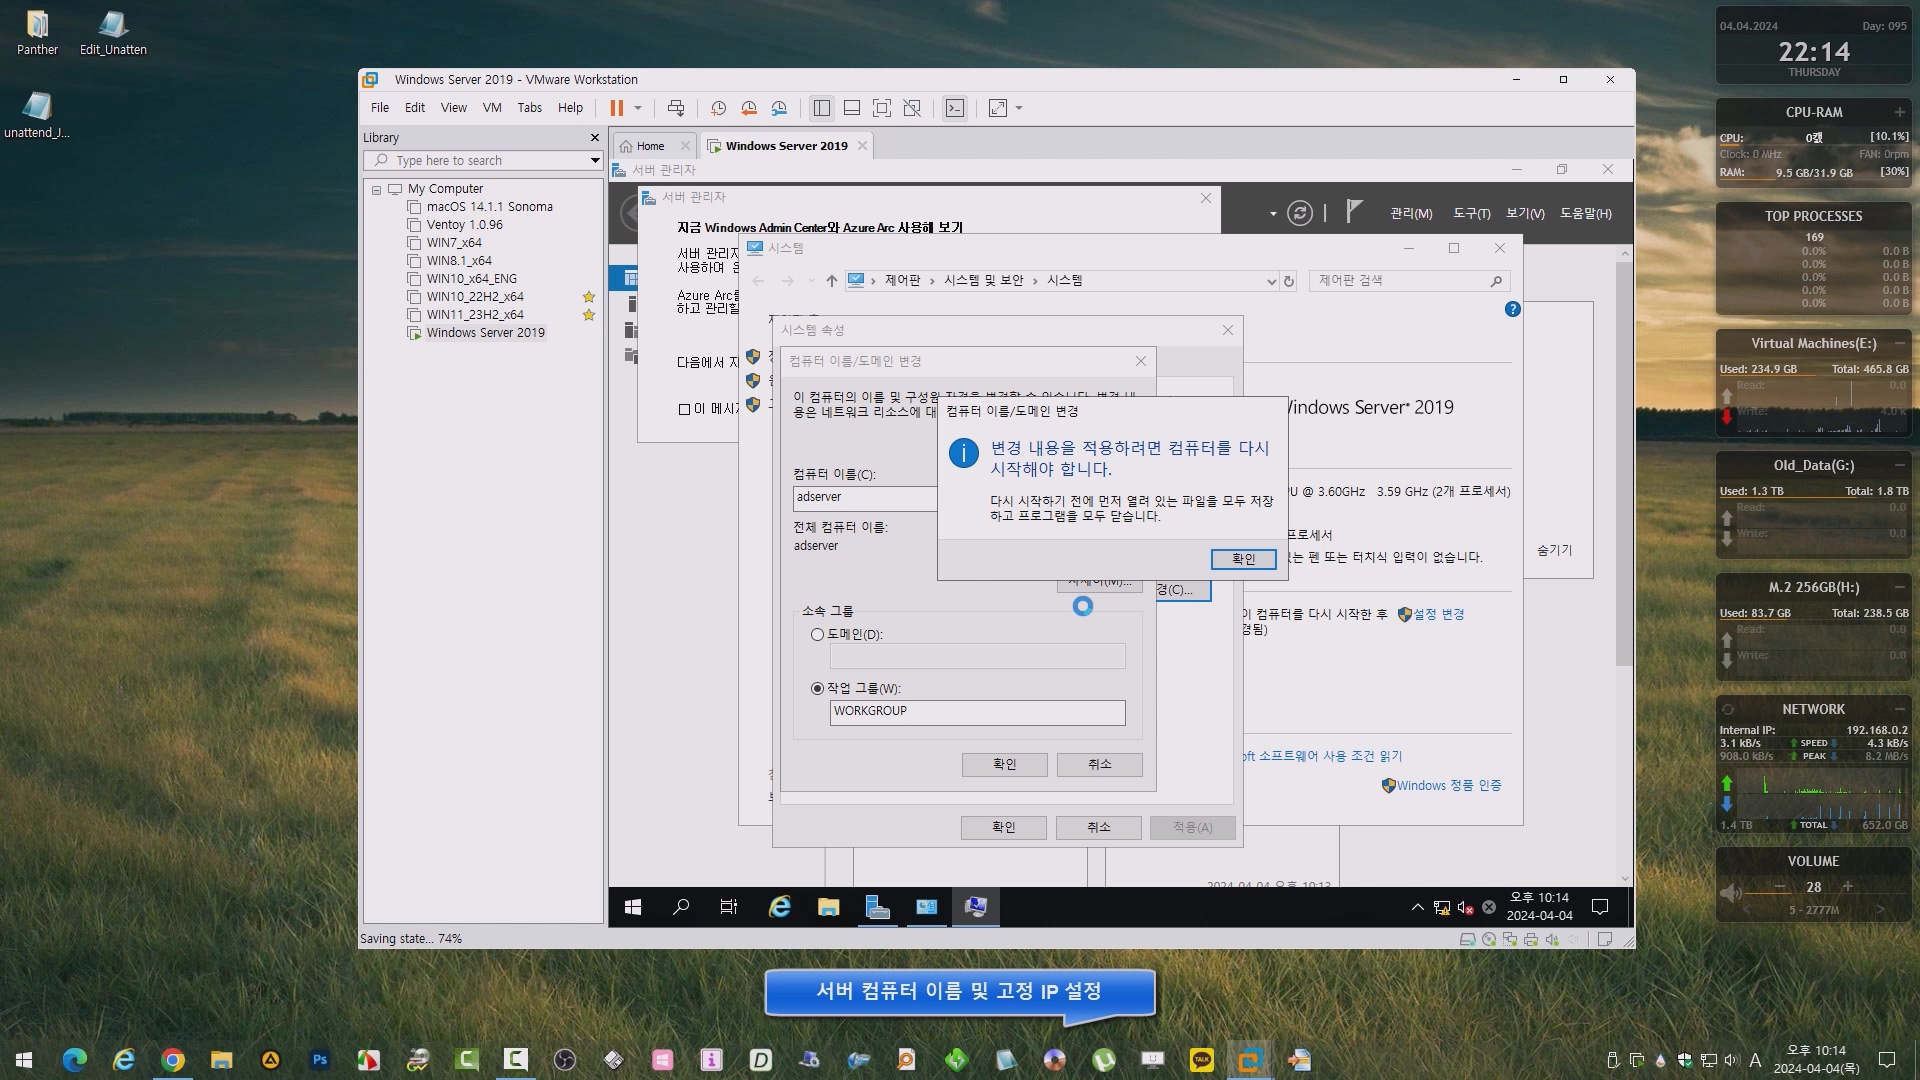The image size is (1920, 1080).
Task: Toggle the thumbnail bar icon in VMware toolbar
Action: (x=852, y=108)
